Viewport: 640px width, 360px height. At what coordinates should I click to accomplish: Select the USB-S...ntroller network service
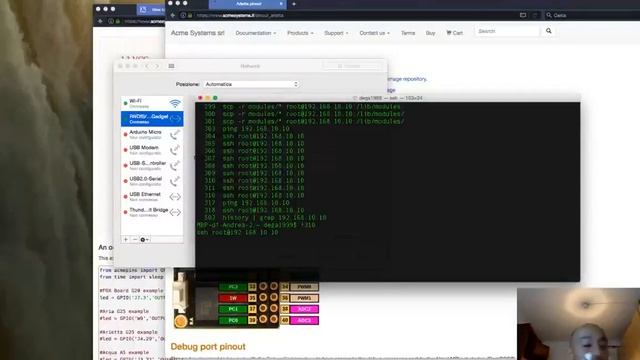coord(152,165)
